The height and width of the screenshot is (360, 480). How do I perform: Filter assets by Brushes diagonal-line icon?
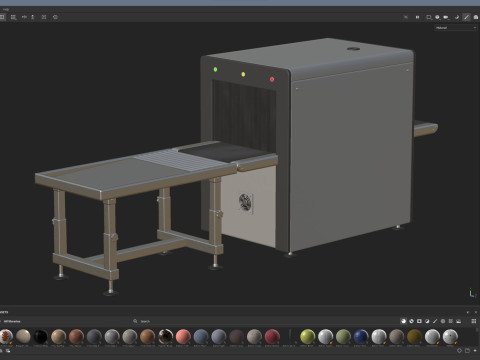435,321
